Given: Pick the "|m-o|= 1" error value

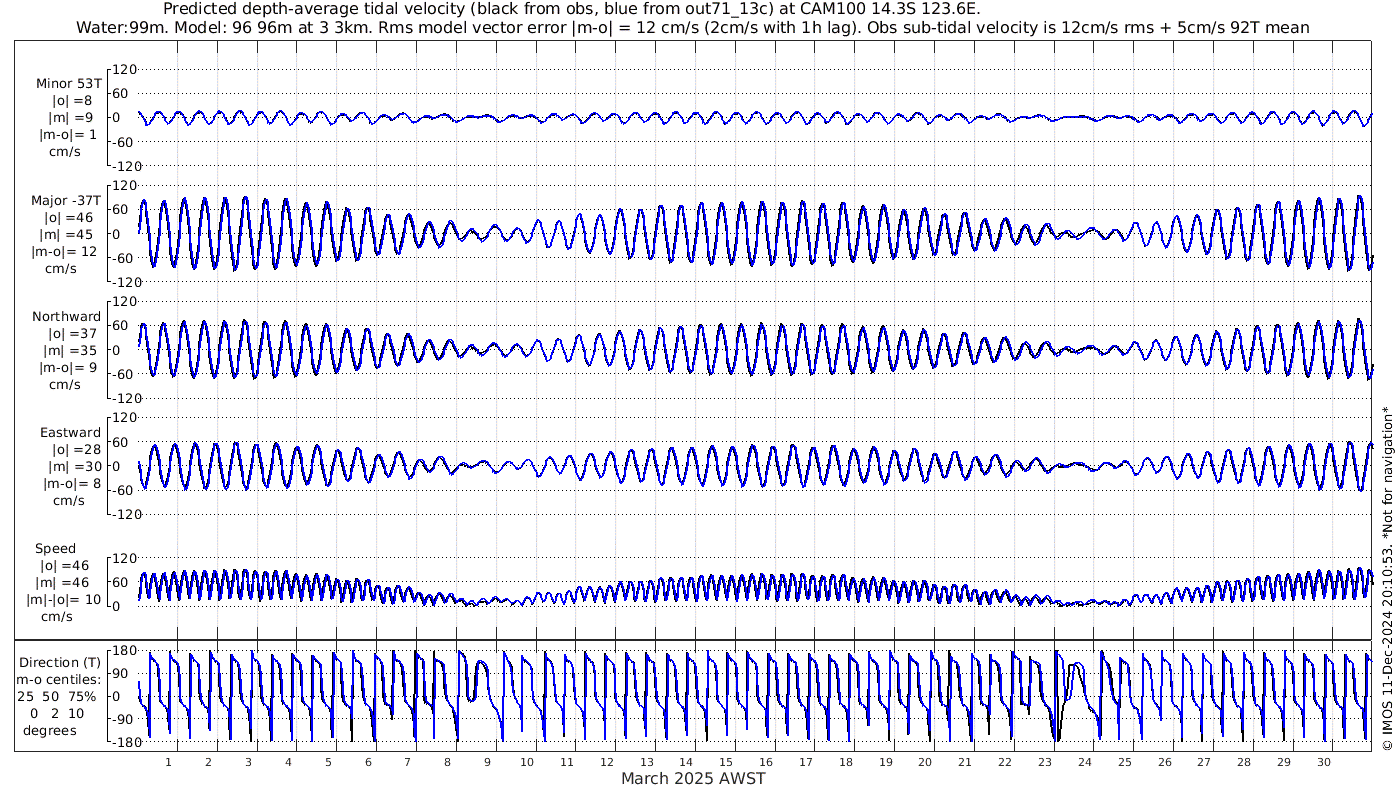Looking at the screenshot, I should coord(68,135).
